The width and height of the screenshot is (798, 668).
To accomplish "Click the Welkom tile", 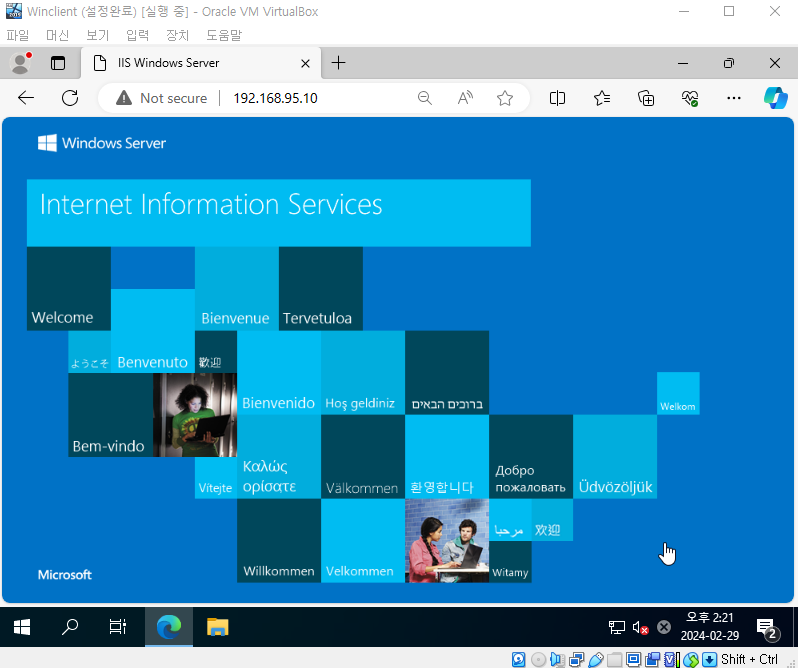I will click(678, 393).
